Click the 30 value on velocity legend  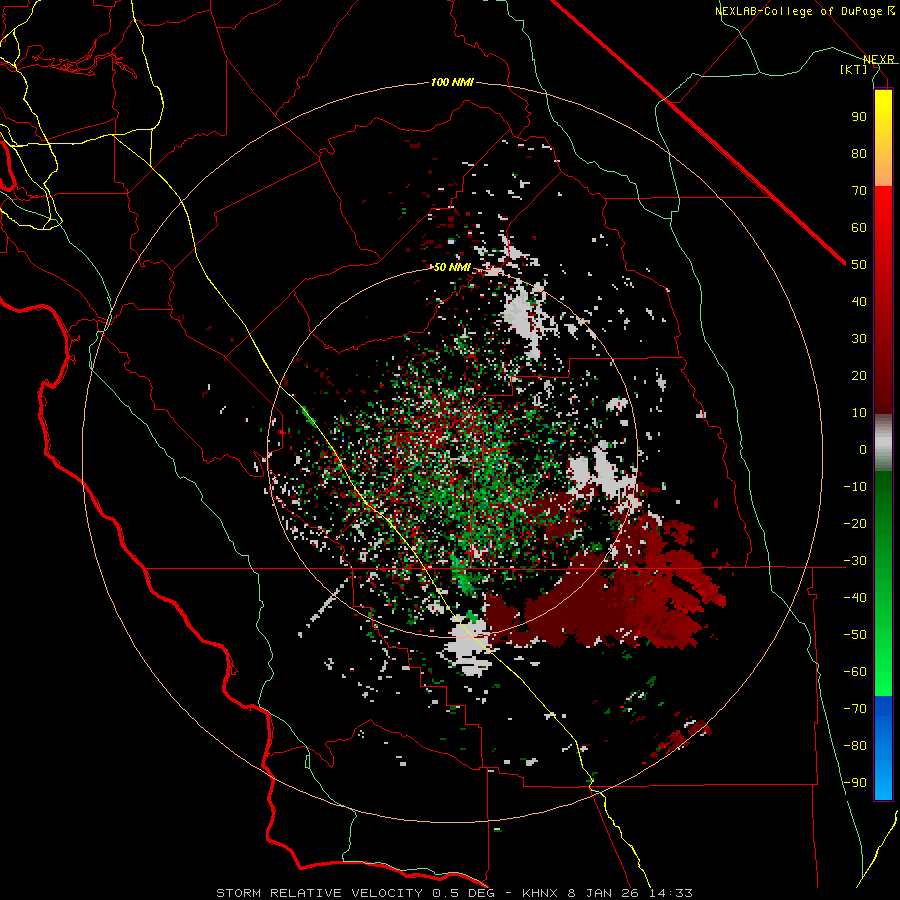pyautogui.click(x=859, y=339)
